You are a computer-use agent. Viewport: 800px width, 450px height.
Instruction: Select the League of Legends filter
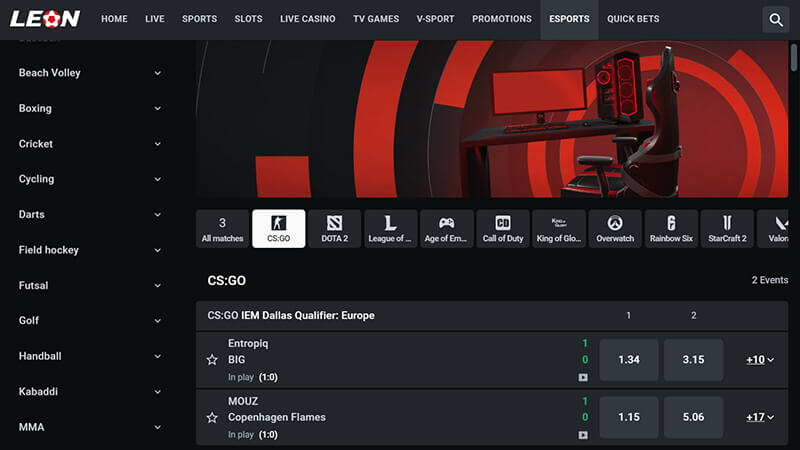pyautogui.click(x=391, y=229)
